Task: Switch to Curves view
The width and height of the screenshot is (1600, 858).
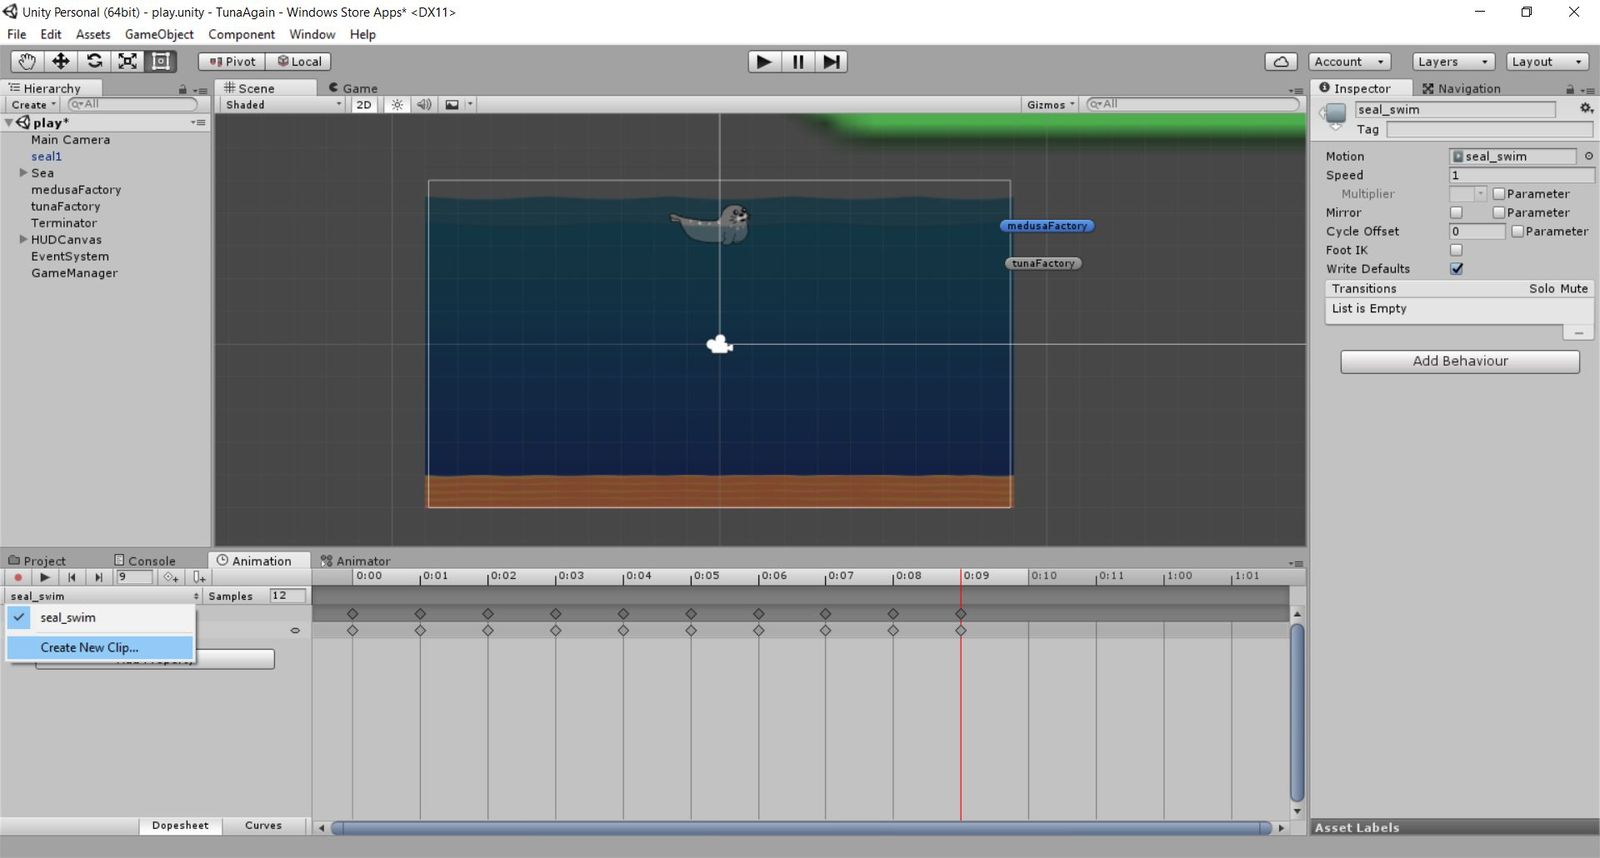Action: [x=264, y=826]
